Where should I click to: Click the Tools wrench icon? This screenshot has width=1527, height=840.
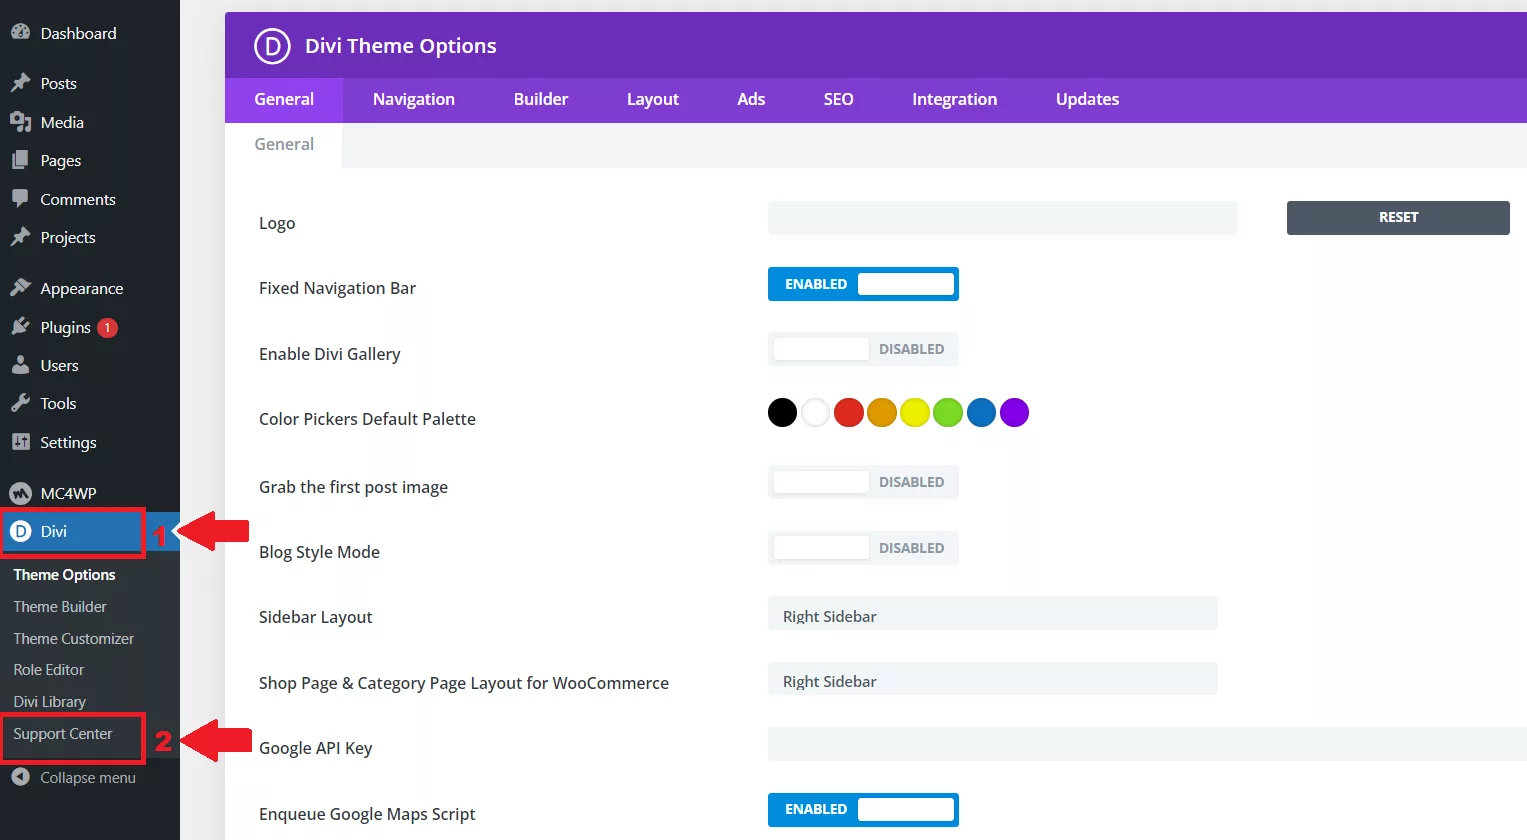point(20,403)
